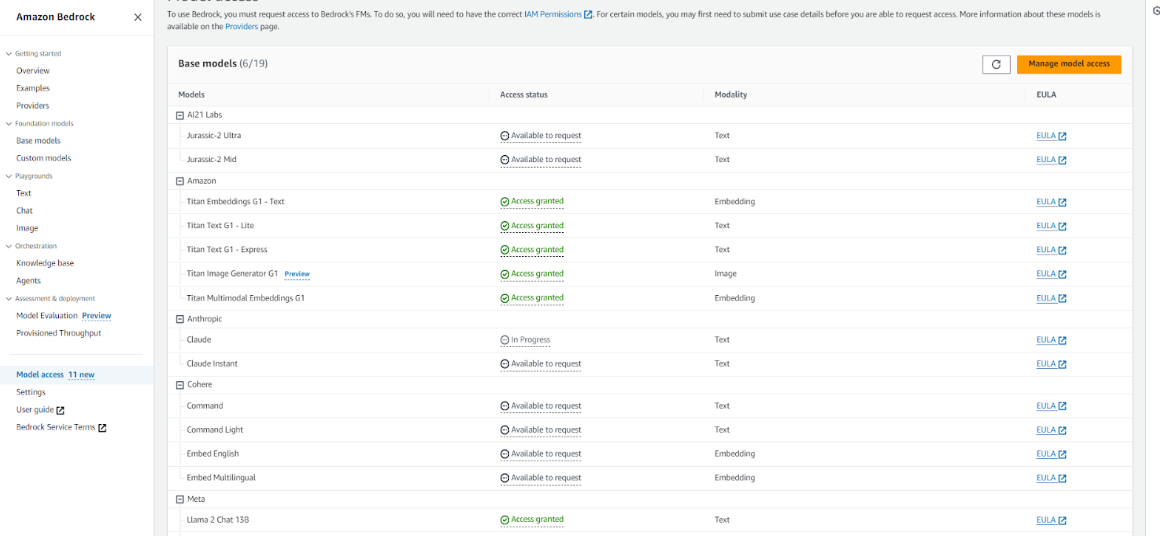Click the refresh icon button
Viewport: 1160px width, 536px height.
(x=995, y=64)
